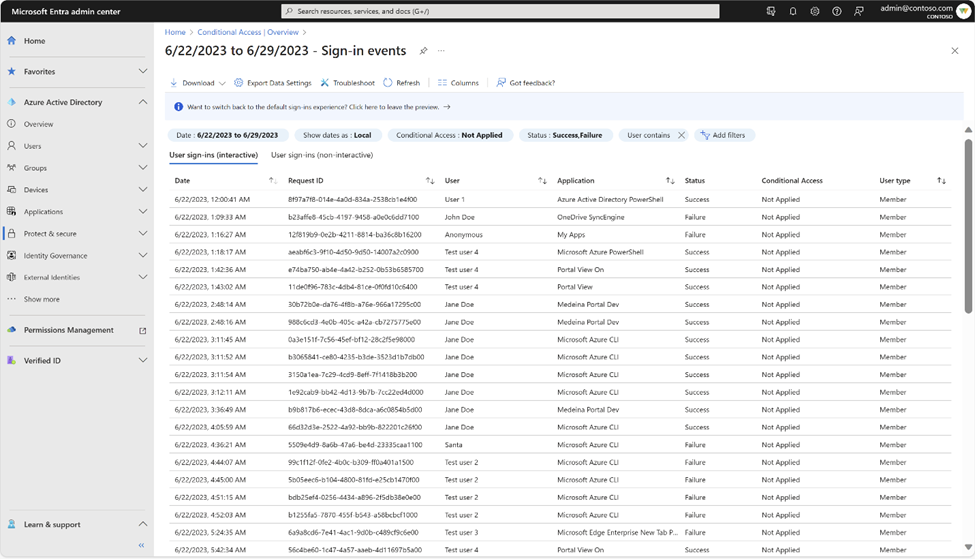This screenshot has width=975, height=559.
Task: Open the portal Cloud Shell icon in header
Action: click(771, 11)
